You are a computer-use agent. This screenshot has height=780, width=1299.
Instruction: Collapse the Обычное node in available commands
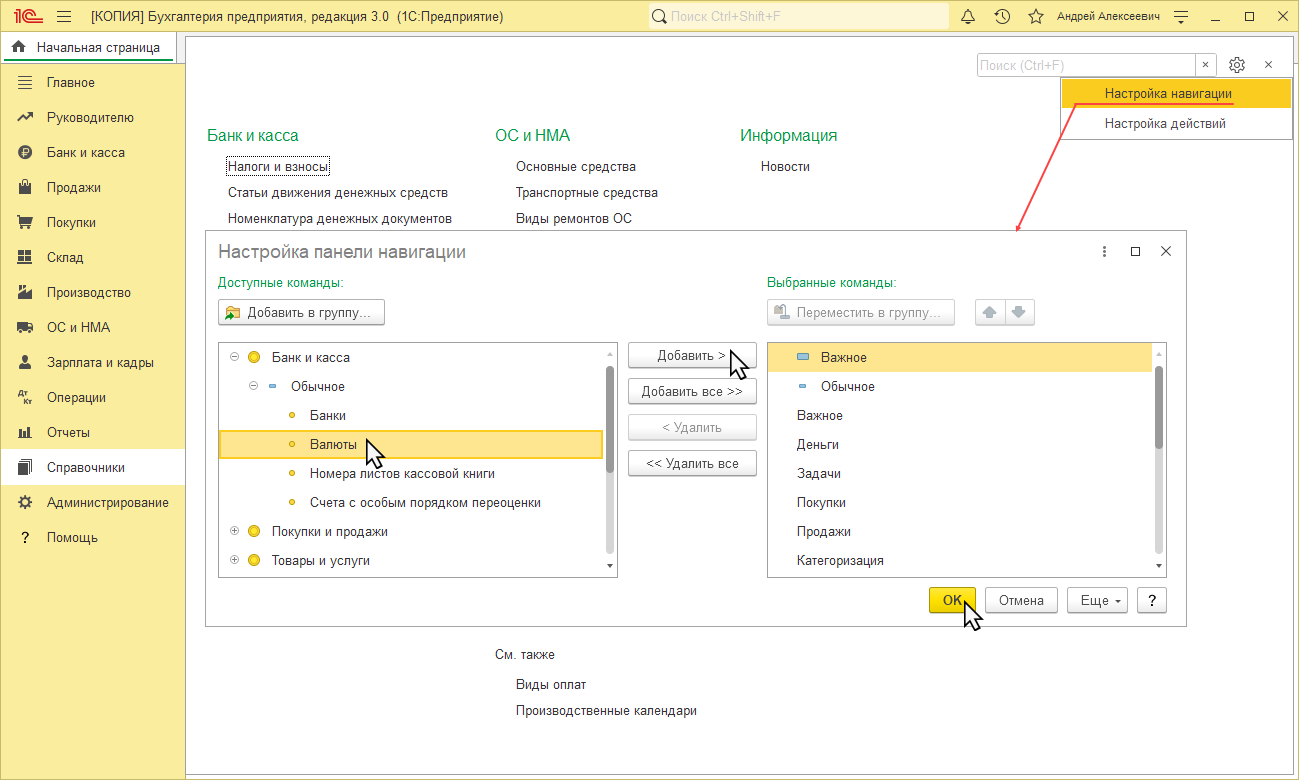(x=253, y=386)
